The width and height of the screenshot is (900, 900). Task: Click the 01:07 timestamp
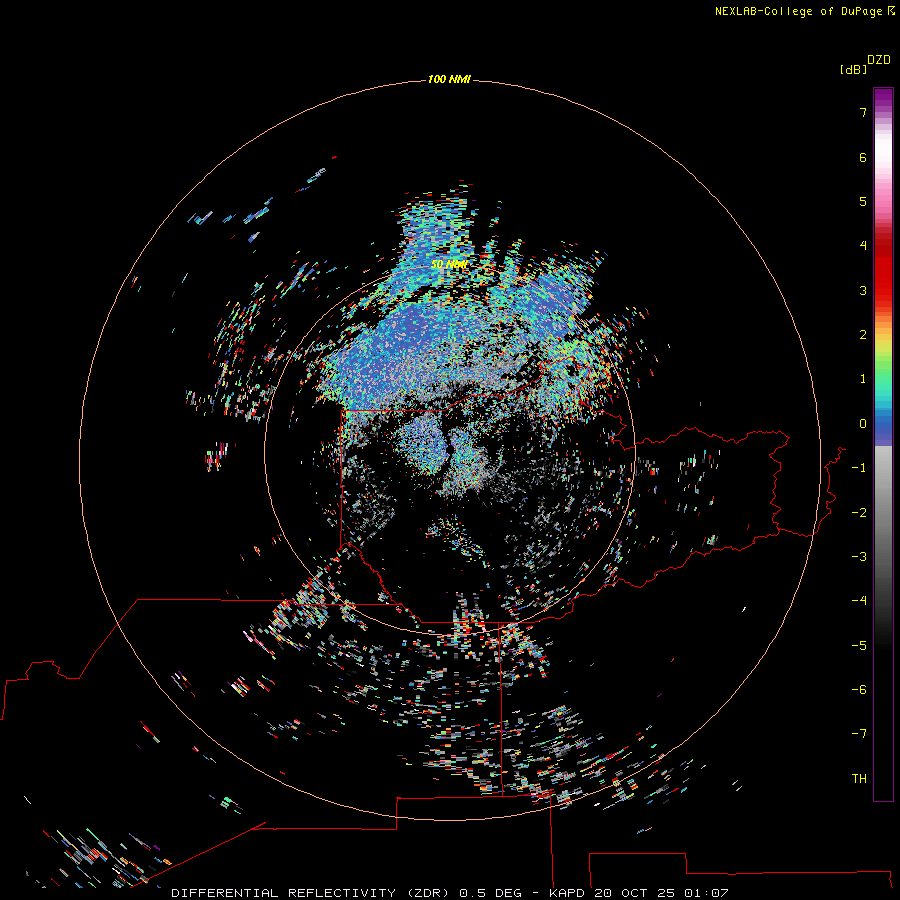click(709, 893)
